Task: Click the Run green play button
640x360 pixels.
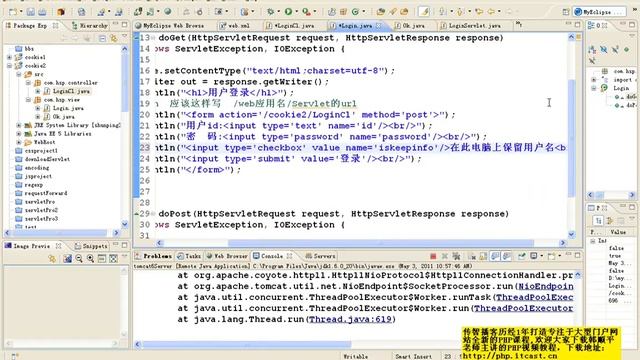Action: pos(288,12)
